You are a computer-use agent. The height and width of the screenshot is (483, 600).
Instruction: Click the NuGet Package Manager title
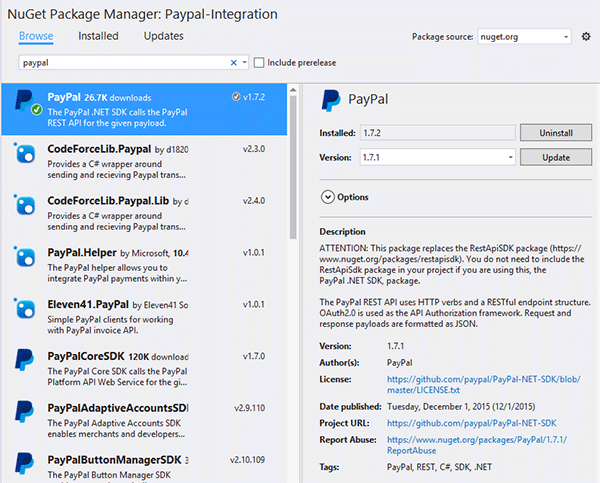coord(142,14)
